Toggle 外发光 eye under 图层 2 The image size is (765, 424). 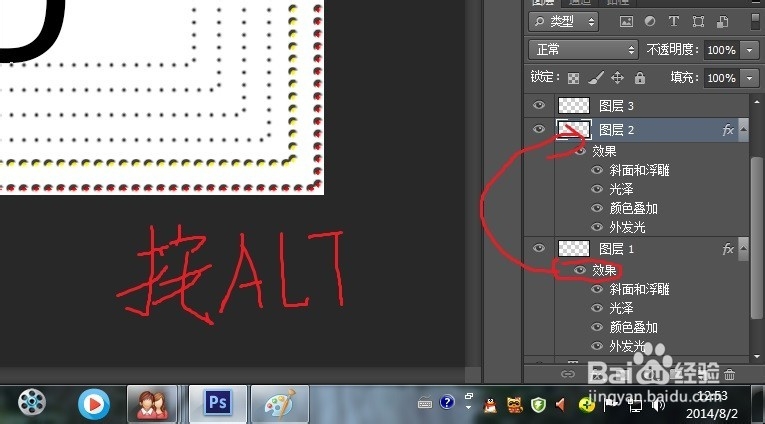[x=597, y=227]
